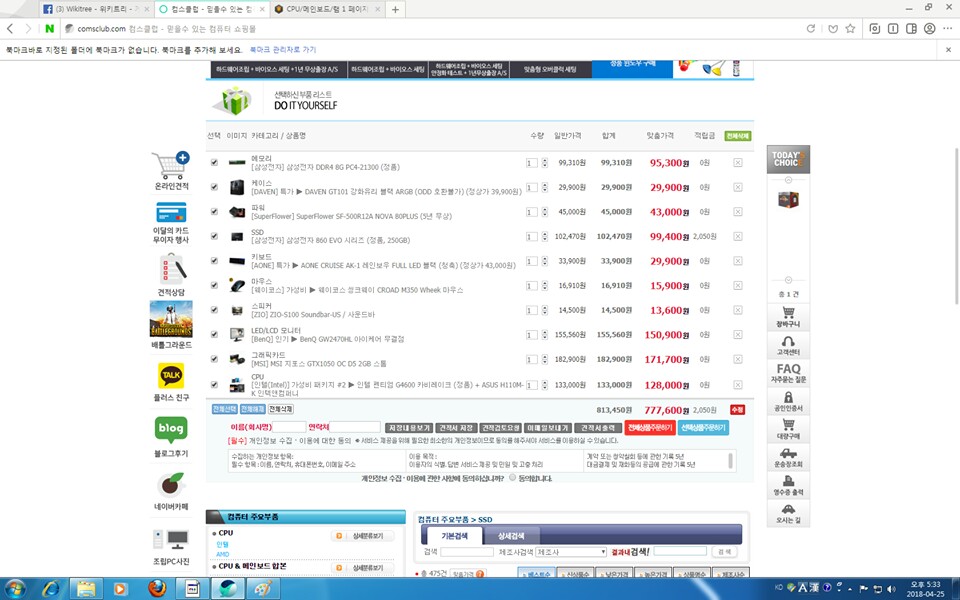Open the 온라인견적 shopping cart icon
The image size is (960, 600).
pos(171,165)
